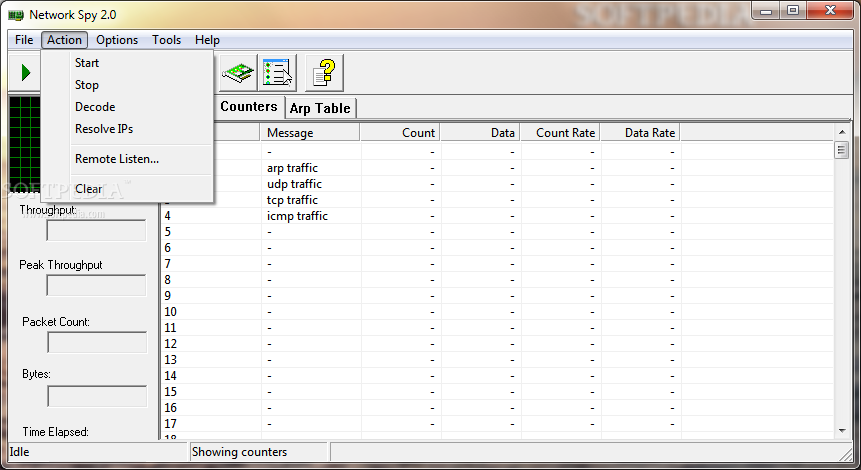This screenshot has width=861, height=470.
Task: Click the Packet Count label
Action: pyautogui.click(x=56, y=322)
